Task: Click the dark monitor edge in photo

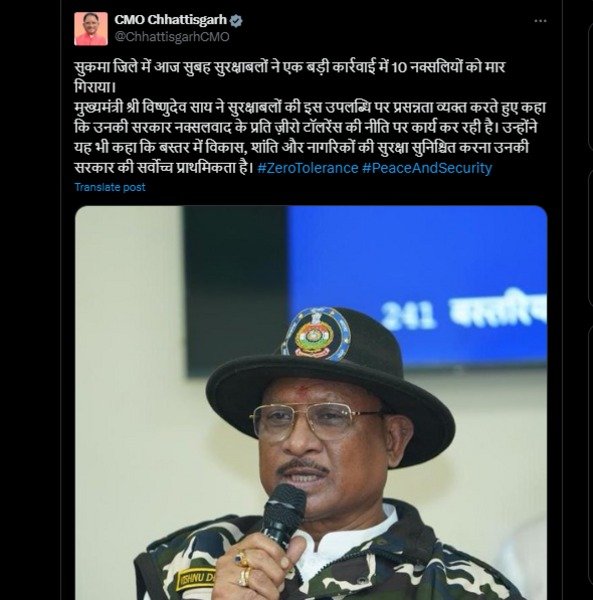Action: (x=236, y=291)
